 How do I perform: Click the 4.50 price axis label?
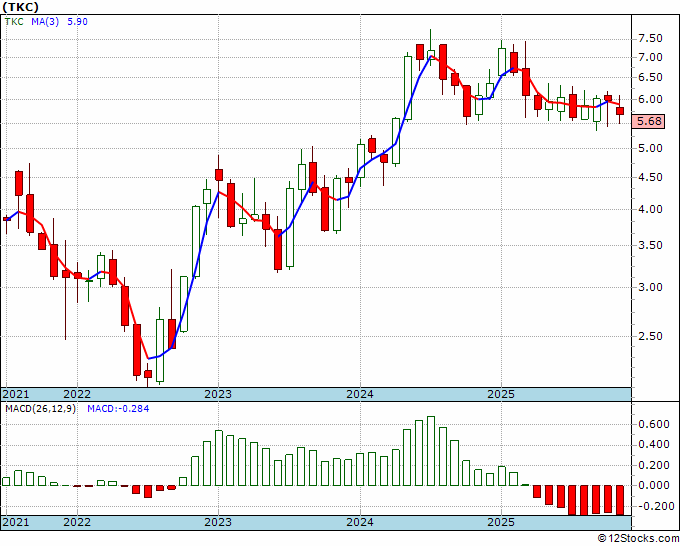[x=650, y=177]
